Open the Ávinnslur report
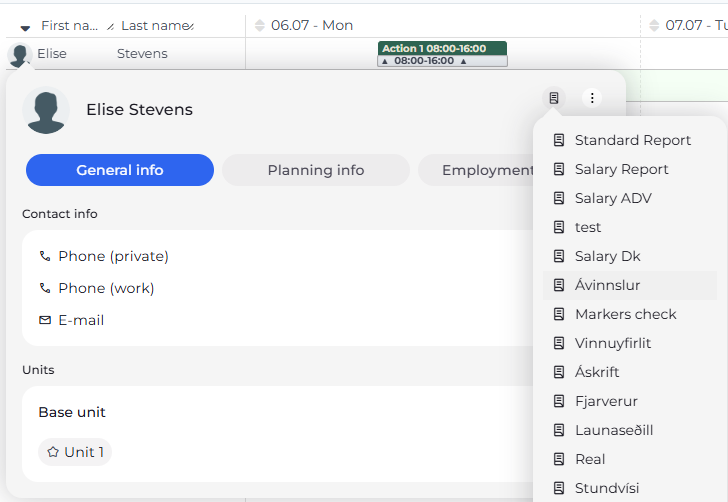The image size is (728, 502). (x=630, y=285)
